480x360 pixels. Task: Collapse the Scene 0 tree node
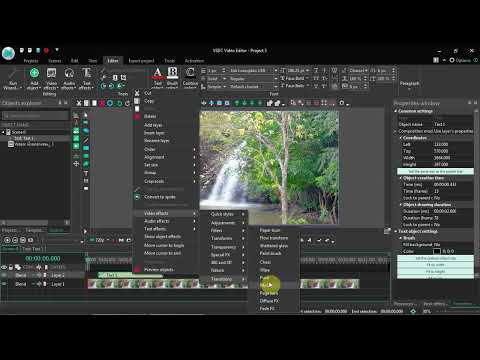coord(3,132)
